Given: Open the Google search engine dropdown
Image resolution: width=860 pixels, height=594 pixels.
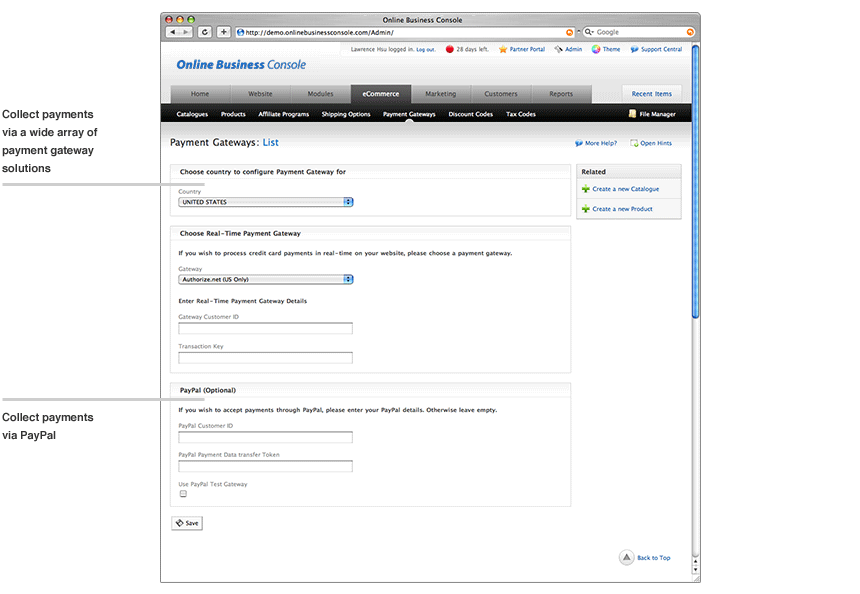Looking at the screenshot, I should pyautogui.click(x=588, y=32).
